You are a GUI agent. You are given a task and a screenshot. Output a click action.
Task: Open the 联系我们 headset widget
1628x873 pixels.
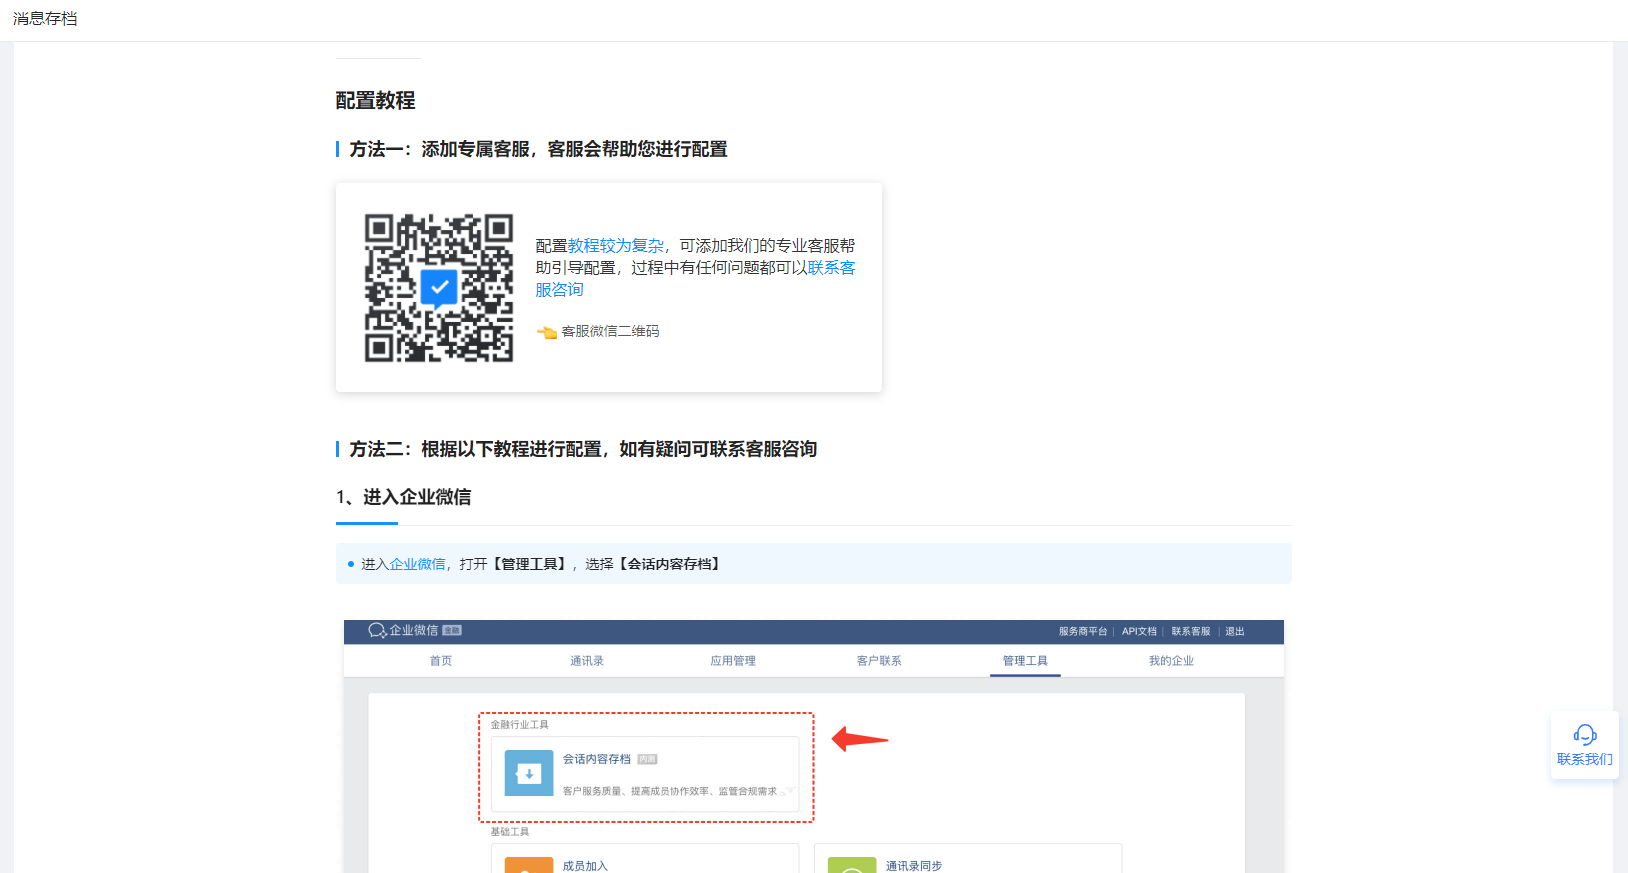pyautogui.click(x=1584, y=746)
